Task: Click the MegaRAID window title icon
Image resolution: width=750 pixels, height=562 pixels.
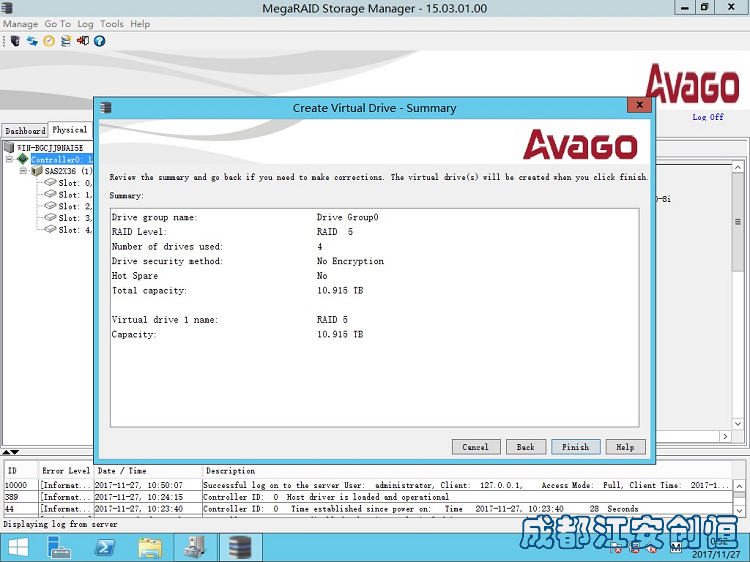Action: click(7, 8)
